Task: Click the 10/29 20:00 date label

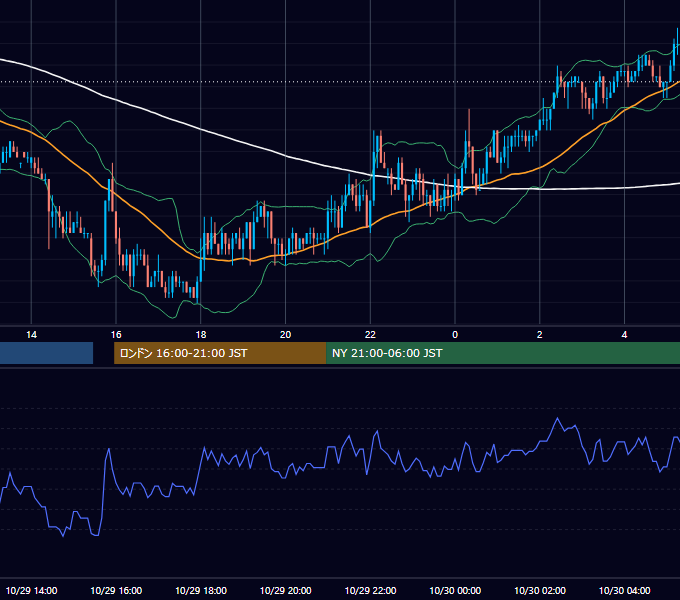Action: click(x=285, y=590)
